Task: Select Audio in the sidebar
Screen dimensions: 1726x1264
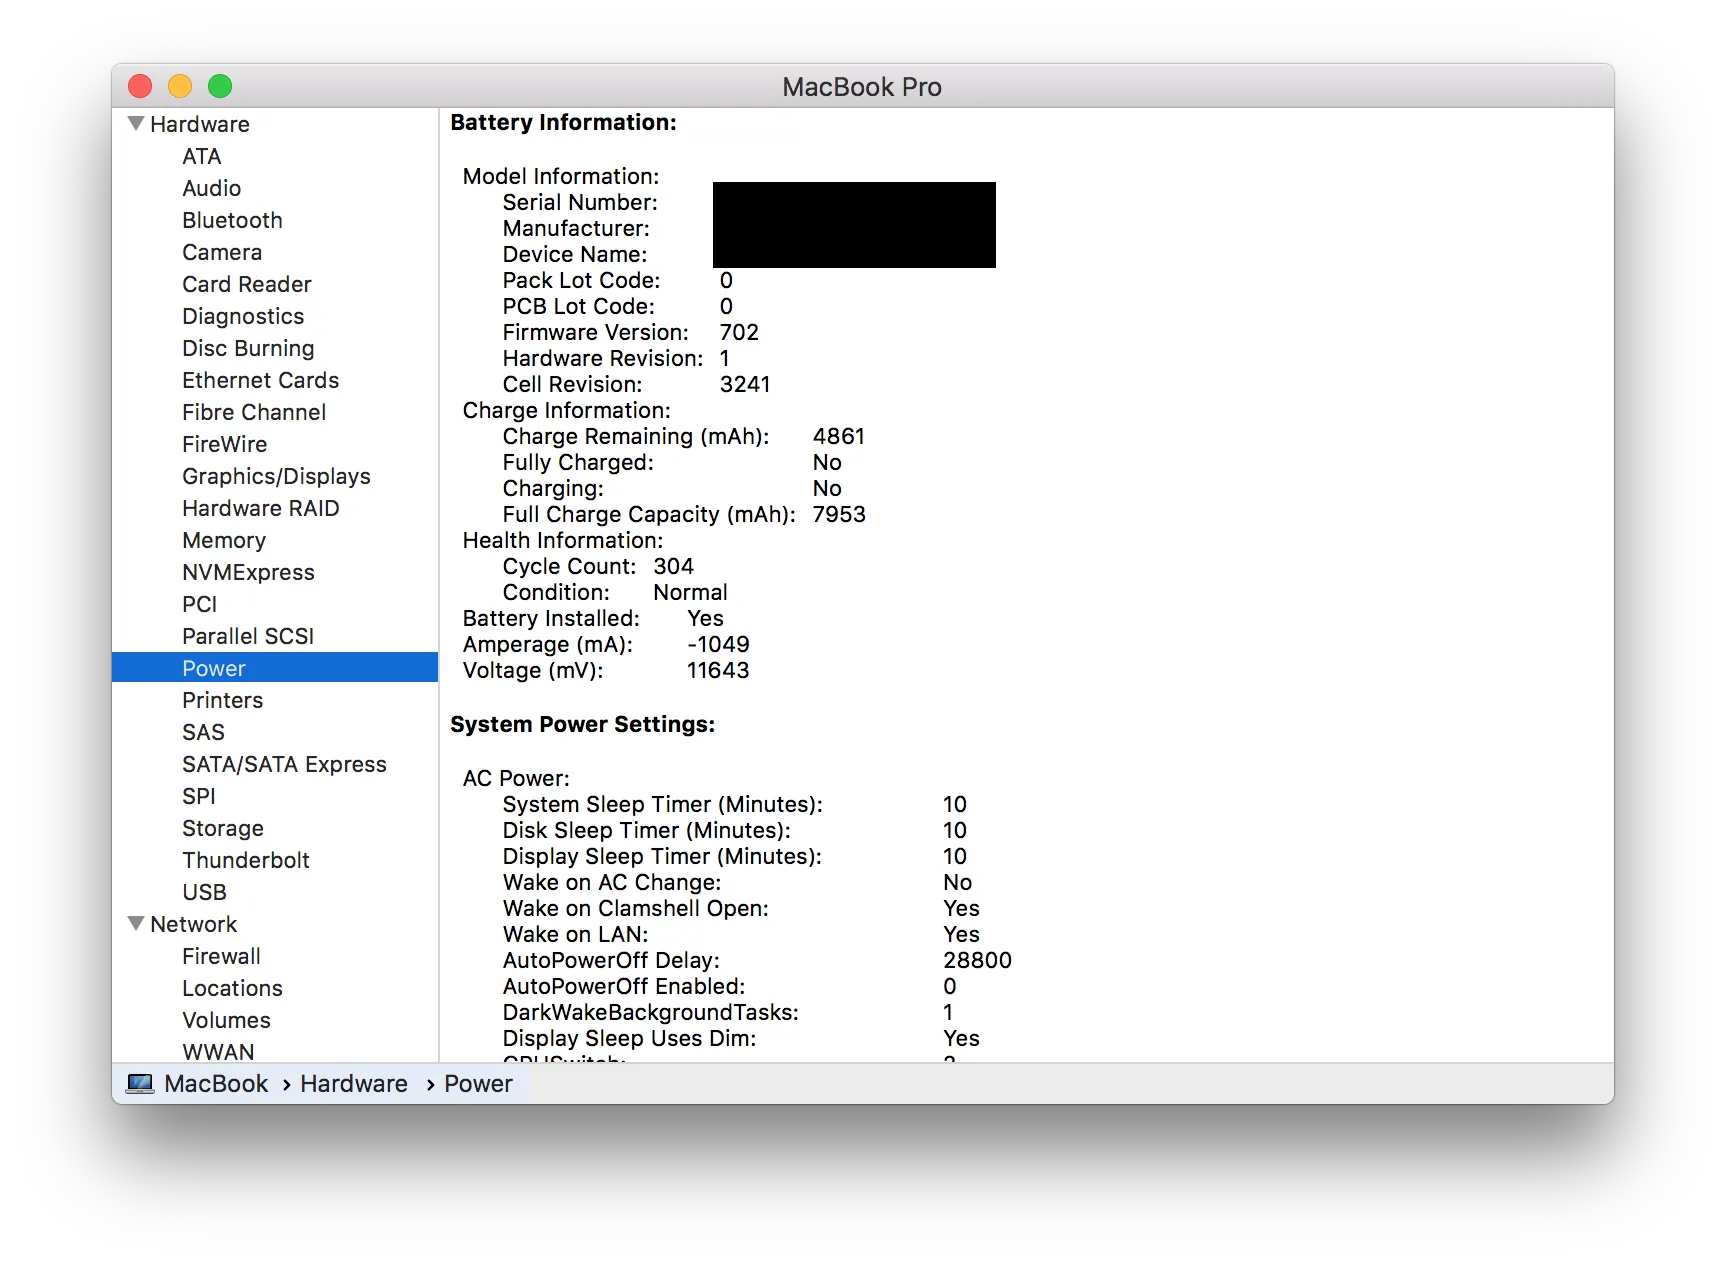Action: coord(212,188)
